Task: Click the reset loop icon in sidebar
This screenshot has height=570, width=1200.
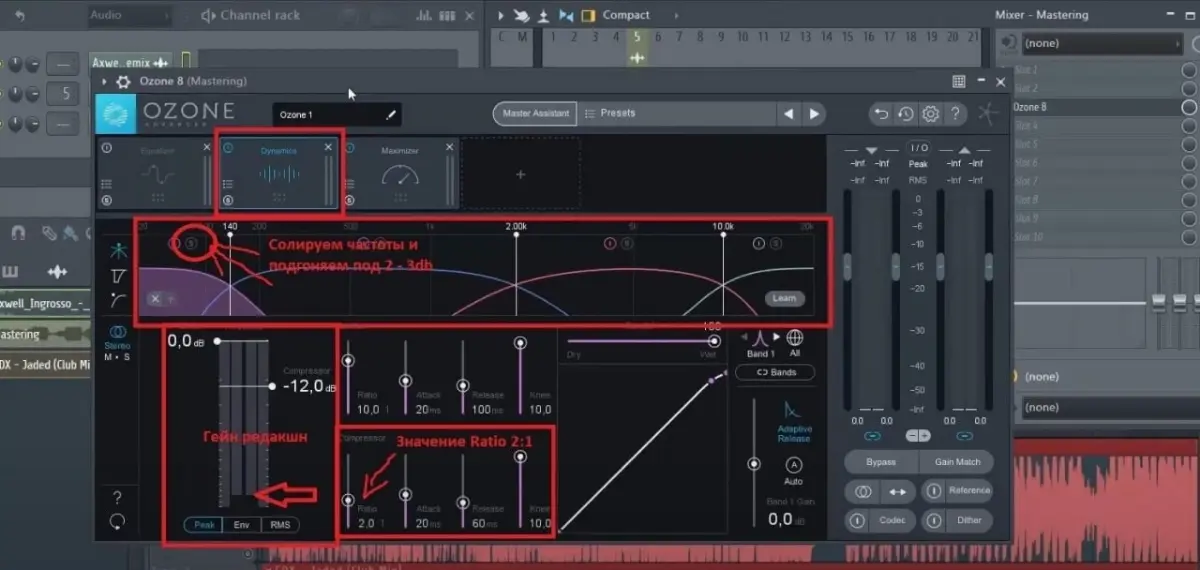Action: click(118, 521)
